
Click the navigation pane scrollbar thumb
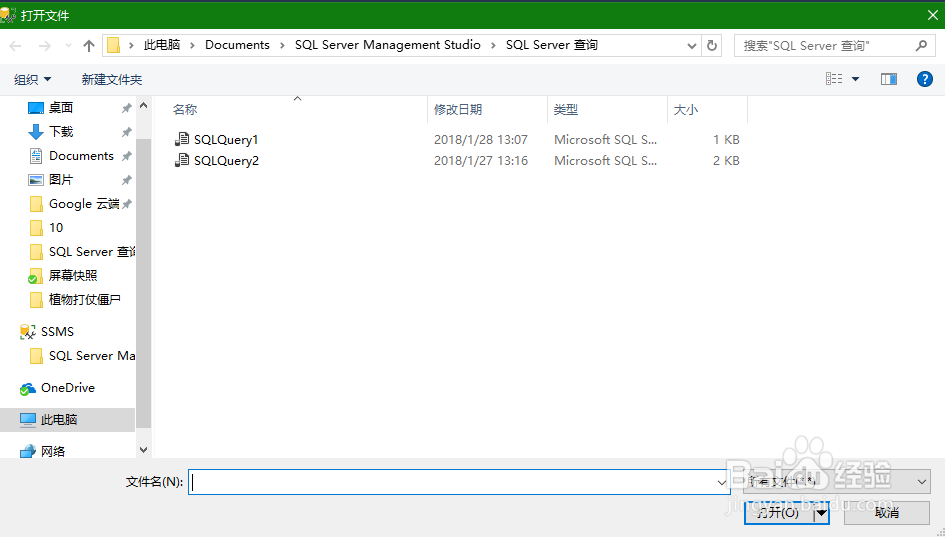[x=143, y=283]
